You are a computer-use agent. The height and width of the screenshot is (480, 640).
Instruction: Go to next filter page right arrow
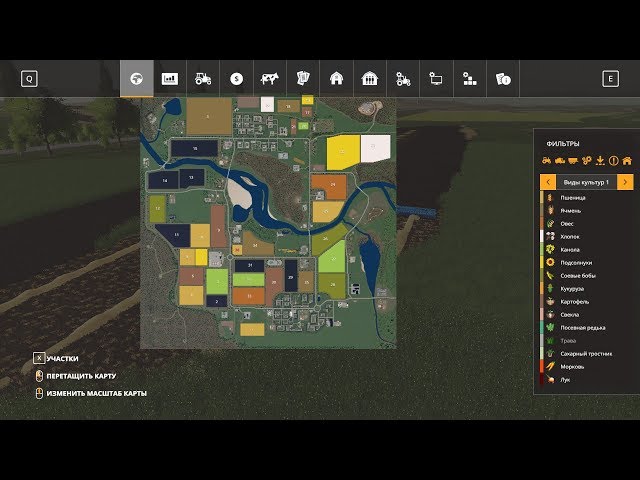(625, 182)
